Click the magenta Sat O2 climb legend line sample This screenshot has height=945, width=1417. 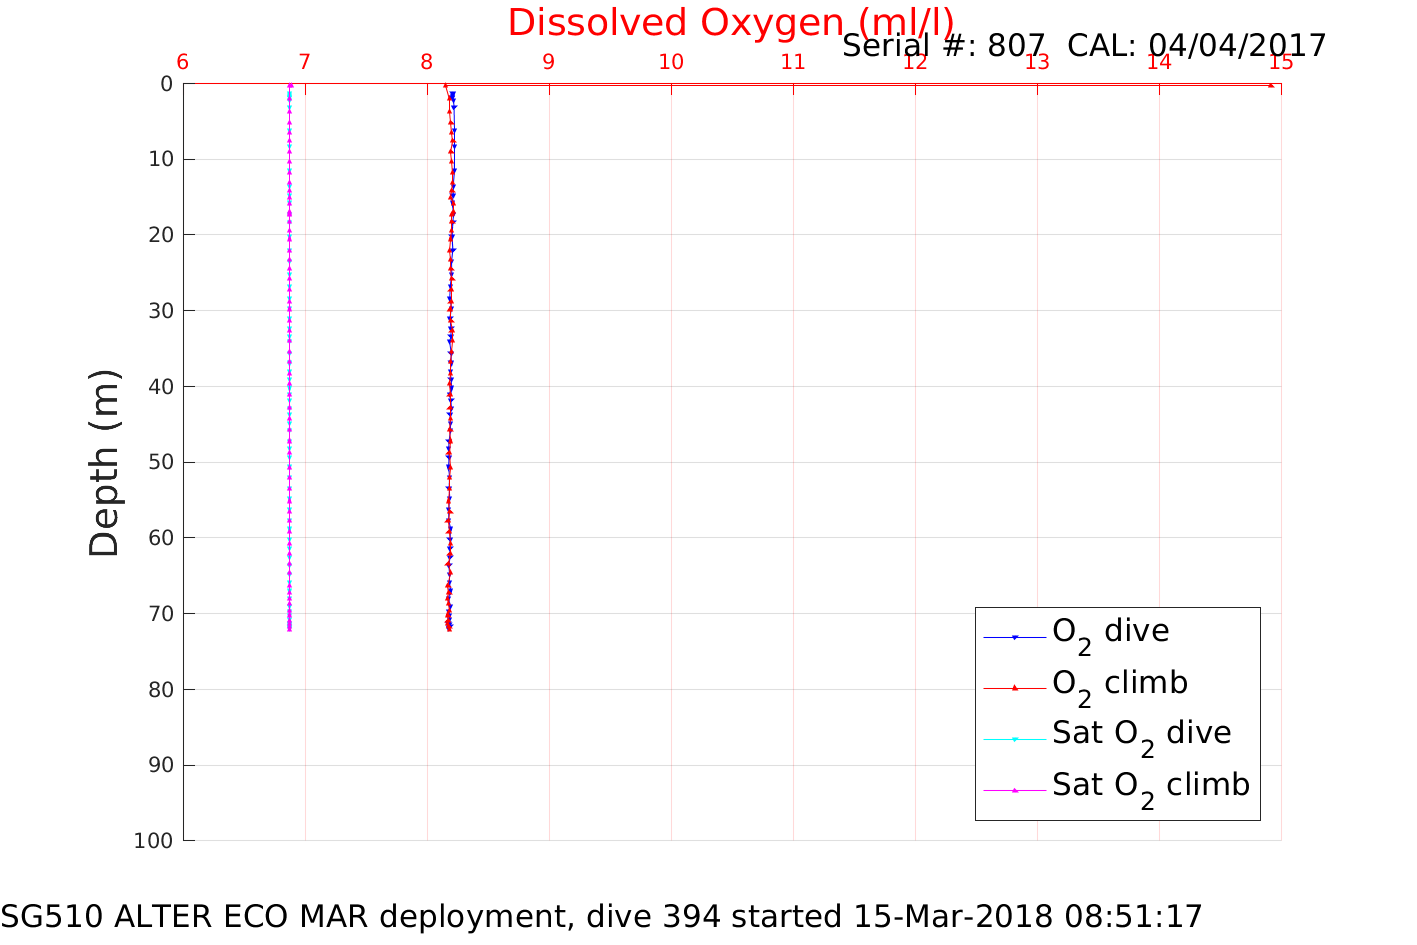[1014, 790]
